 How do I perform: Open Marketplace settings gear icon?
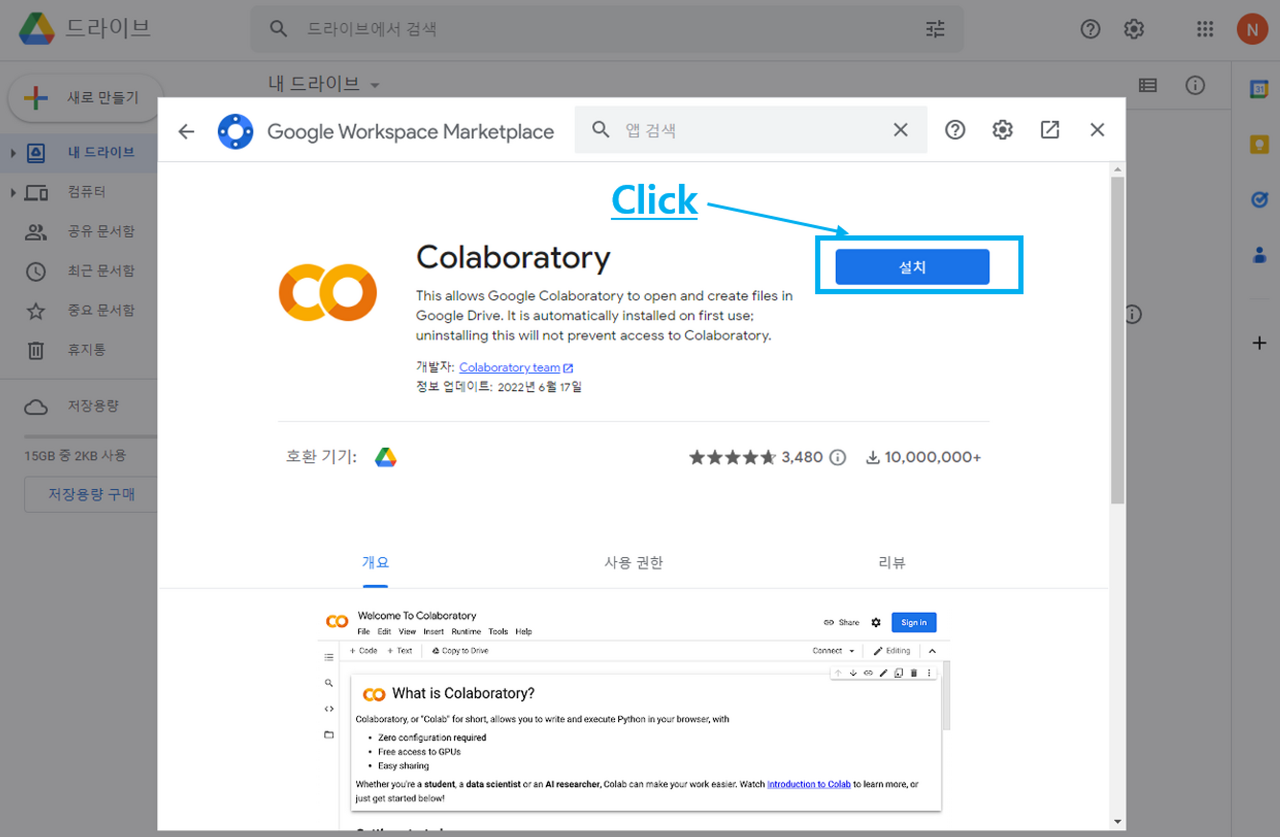click(x=1002, y=130)
